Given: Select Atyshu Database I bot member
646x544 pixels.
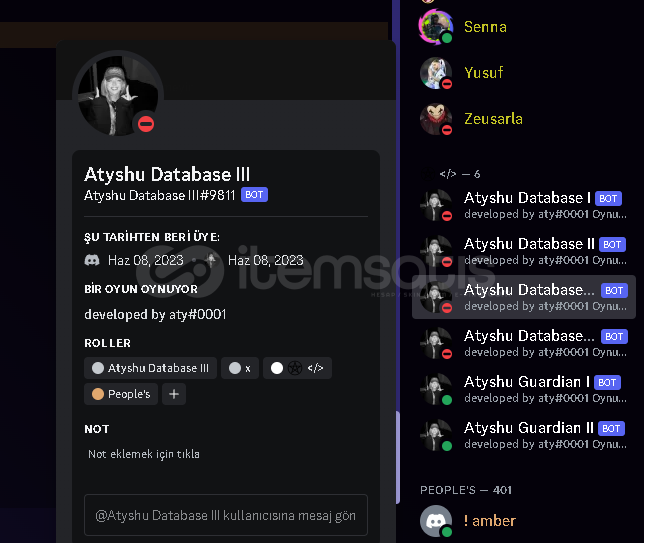Looking at the screenshot, I should 523,205.
